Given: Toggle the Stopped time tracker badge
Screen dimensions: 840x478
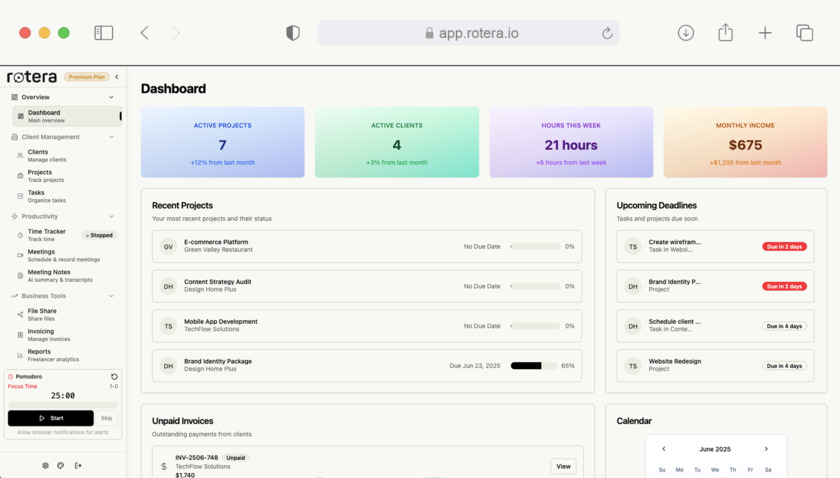Looking at the screenshot, I should pyautogui.click(x=99, y=235).
